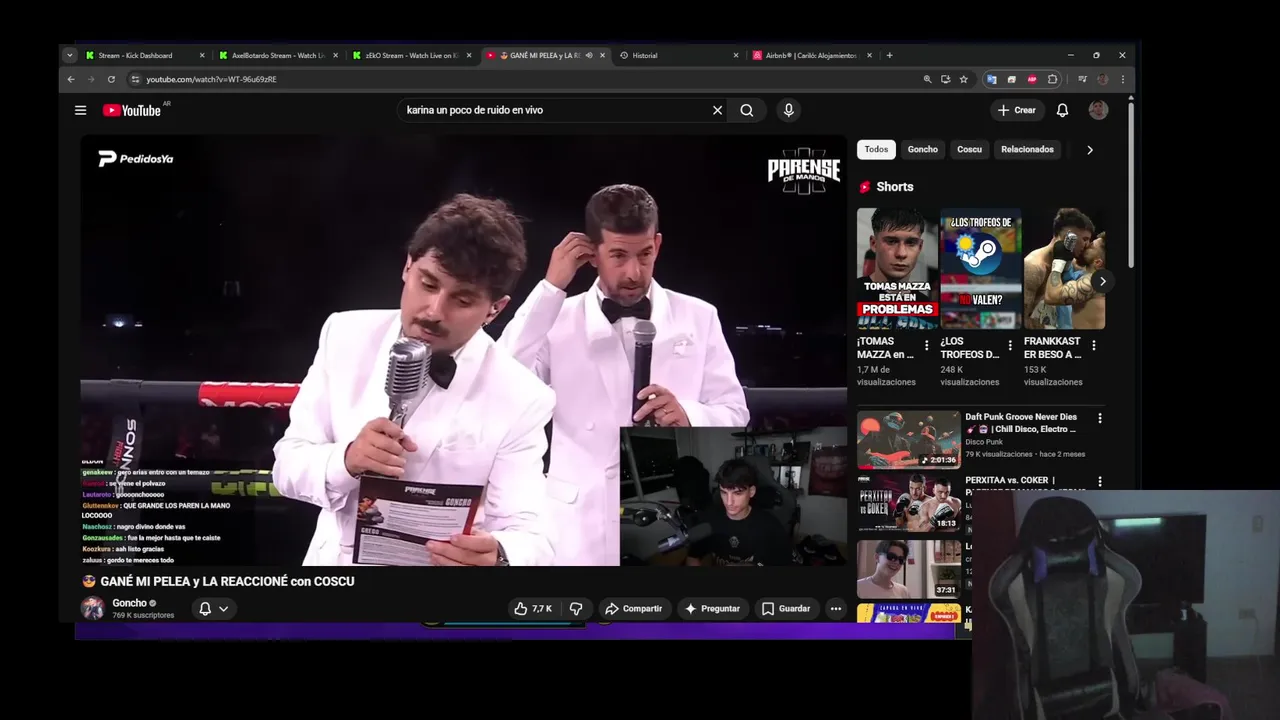Screen dimensions: 1280x720
Task: Open options for LOS TROFEOS short
Action: [1010, 345]
